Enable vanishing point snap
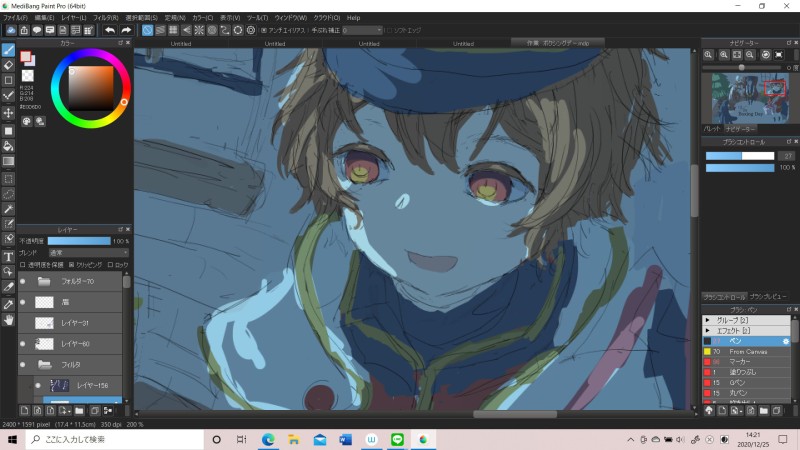 (x=186, y=30)
